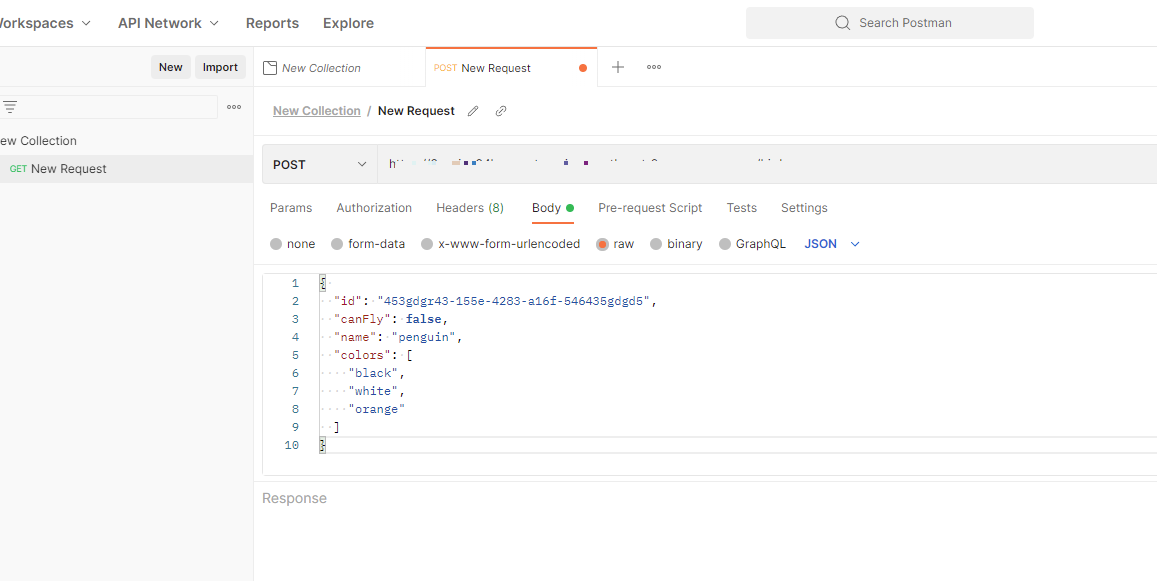This screenshot has width=1157, height=581.
Task: Click the orange unsaved-changes dot on tab
Action: [583, 68]
